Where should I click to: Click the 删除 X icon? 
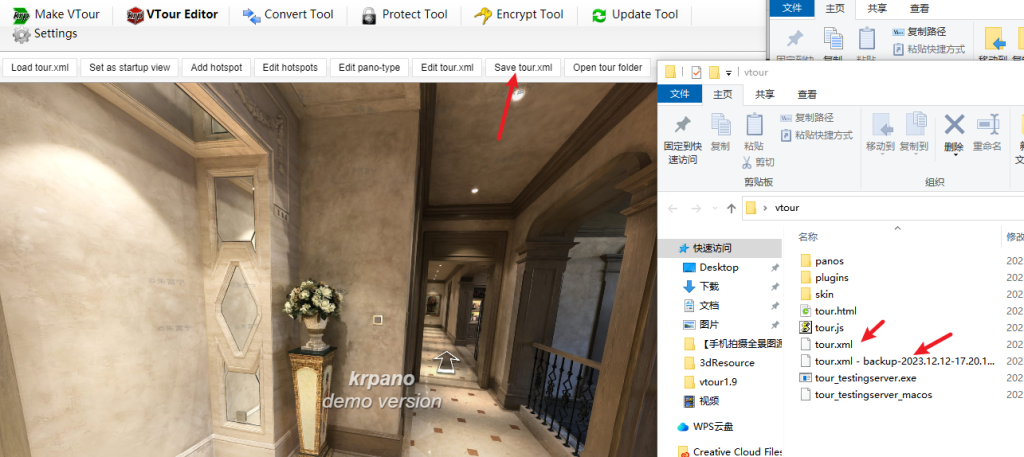(x=954, y=124)
